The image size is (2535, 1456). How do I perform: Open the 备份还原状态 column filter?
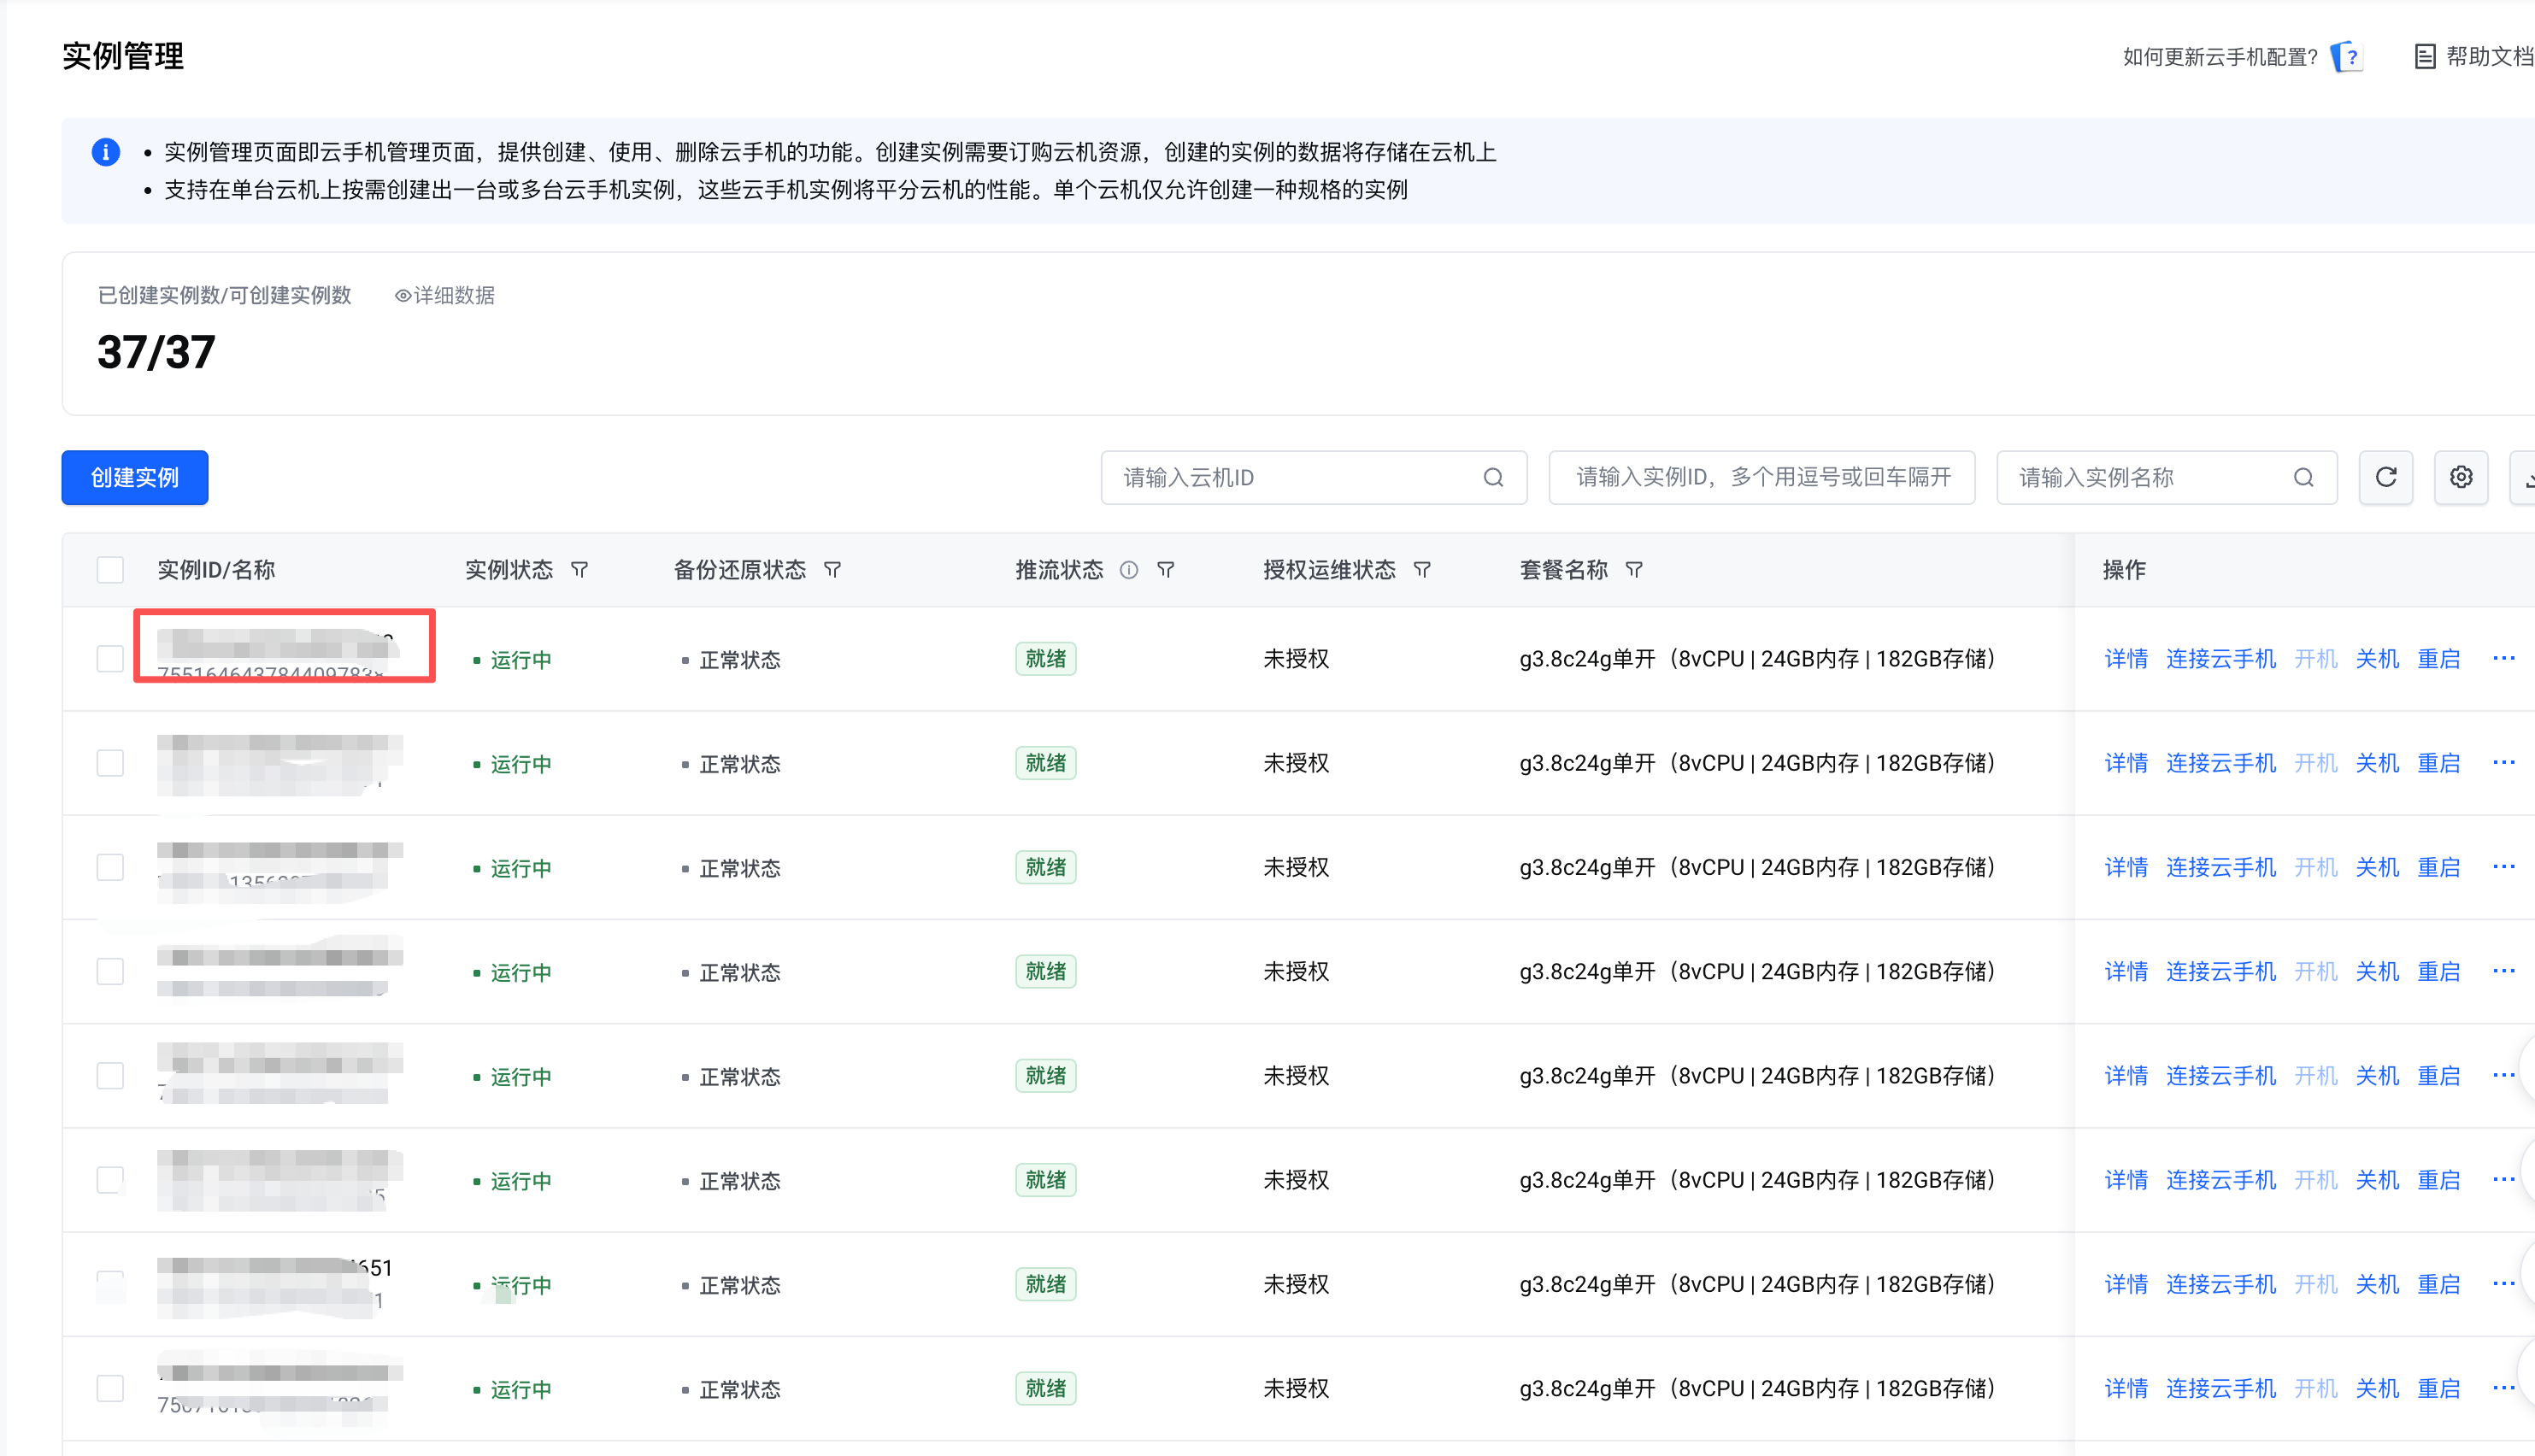(832, 570)
